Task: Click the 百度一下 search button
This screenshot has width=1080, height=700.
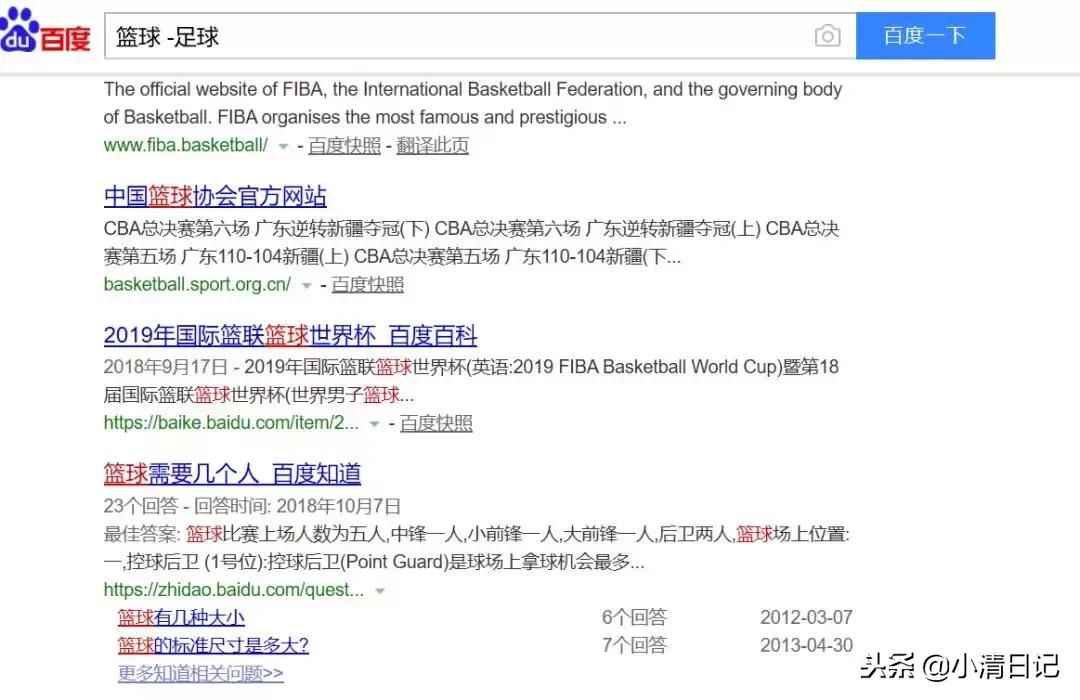Action: 925,35
